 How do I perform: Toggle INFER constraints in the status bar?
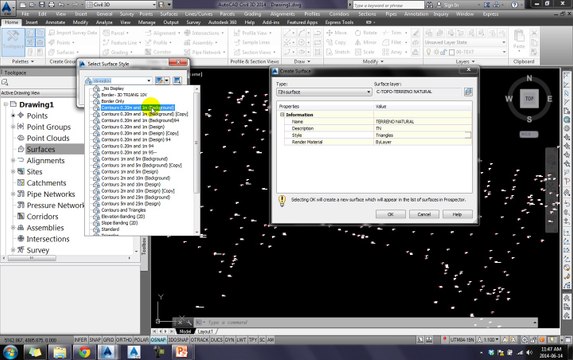[81, 340]
